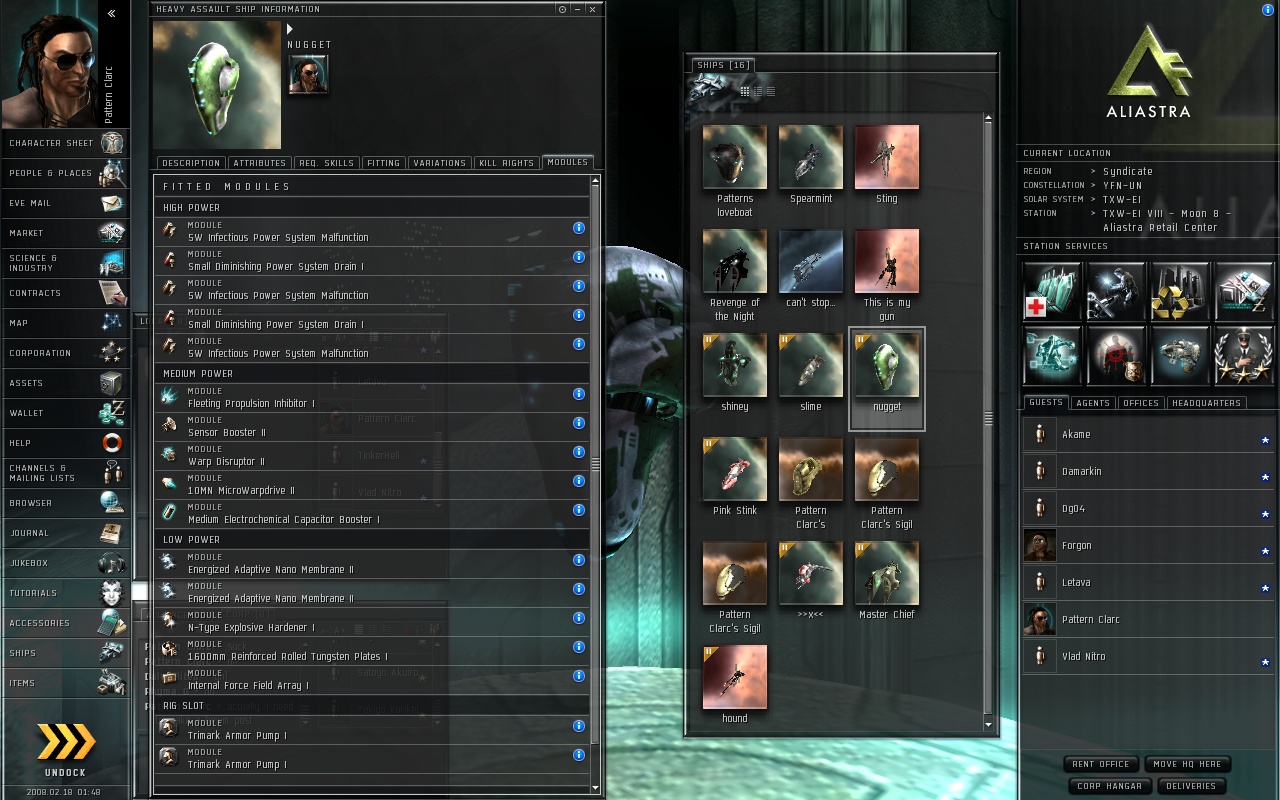The image size is (1280, 800).
Task: Open the cyan robotic-arm station service icon
Action: tap(1052, 355)
